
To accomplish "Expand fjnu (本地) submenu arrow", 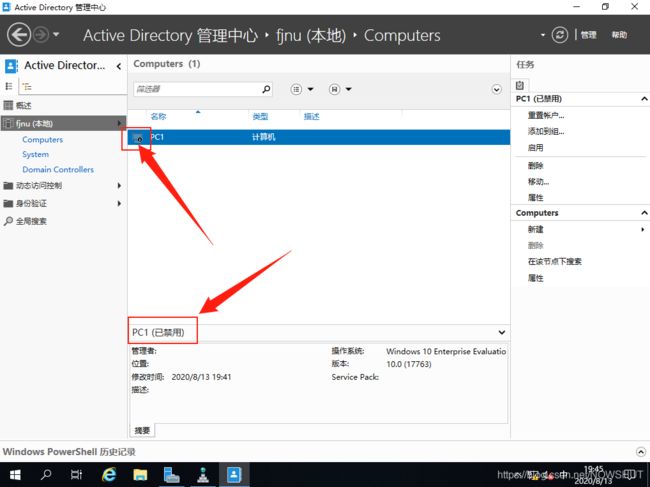I will point(119,123).
